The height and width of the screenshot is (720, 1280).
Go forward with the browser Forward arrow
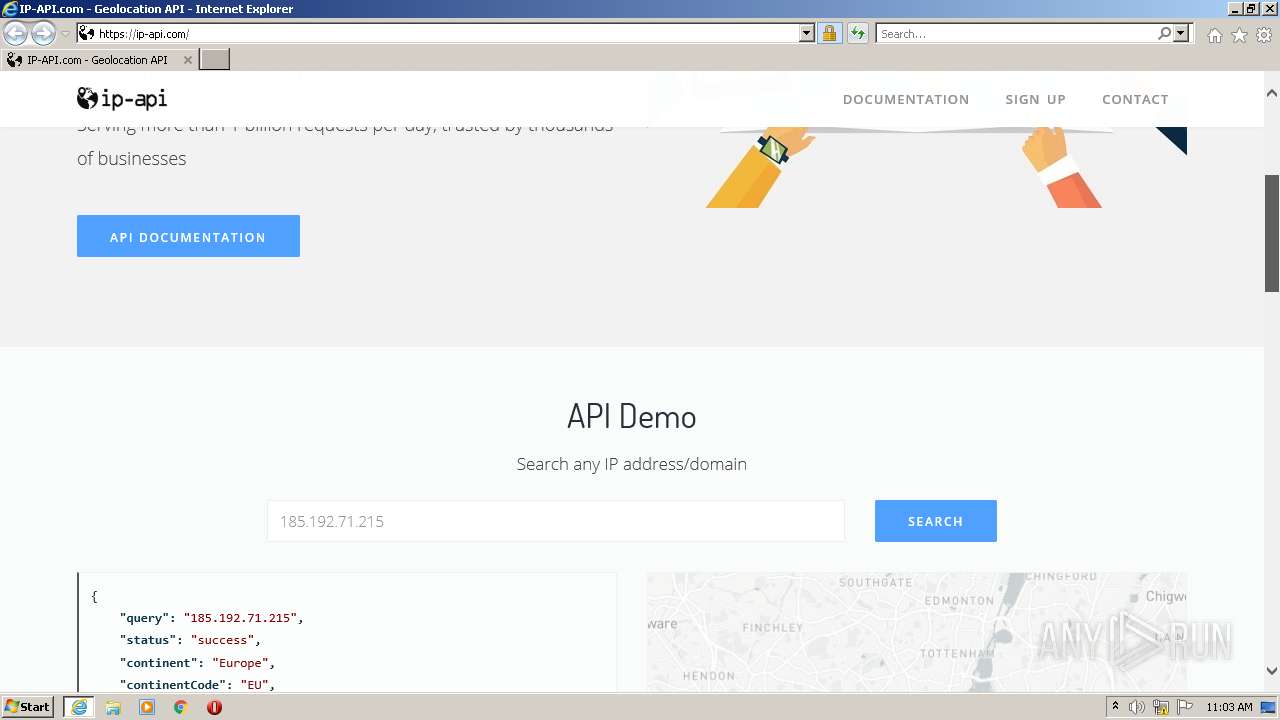[x=43, y=33]
